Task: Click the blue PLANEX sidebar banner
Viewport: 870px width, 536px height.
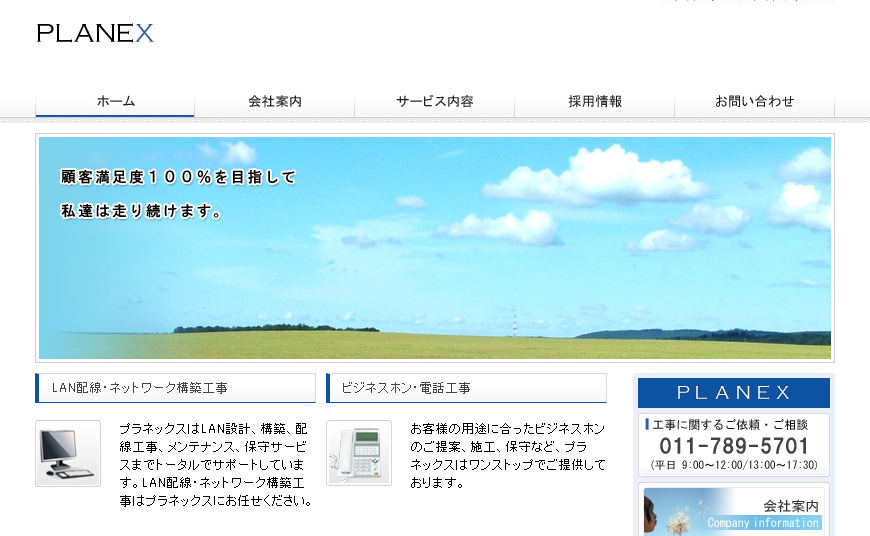Action: (734, 393)
